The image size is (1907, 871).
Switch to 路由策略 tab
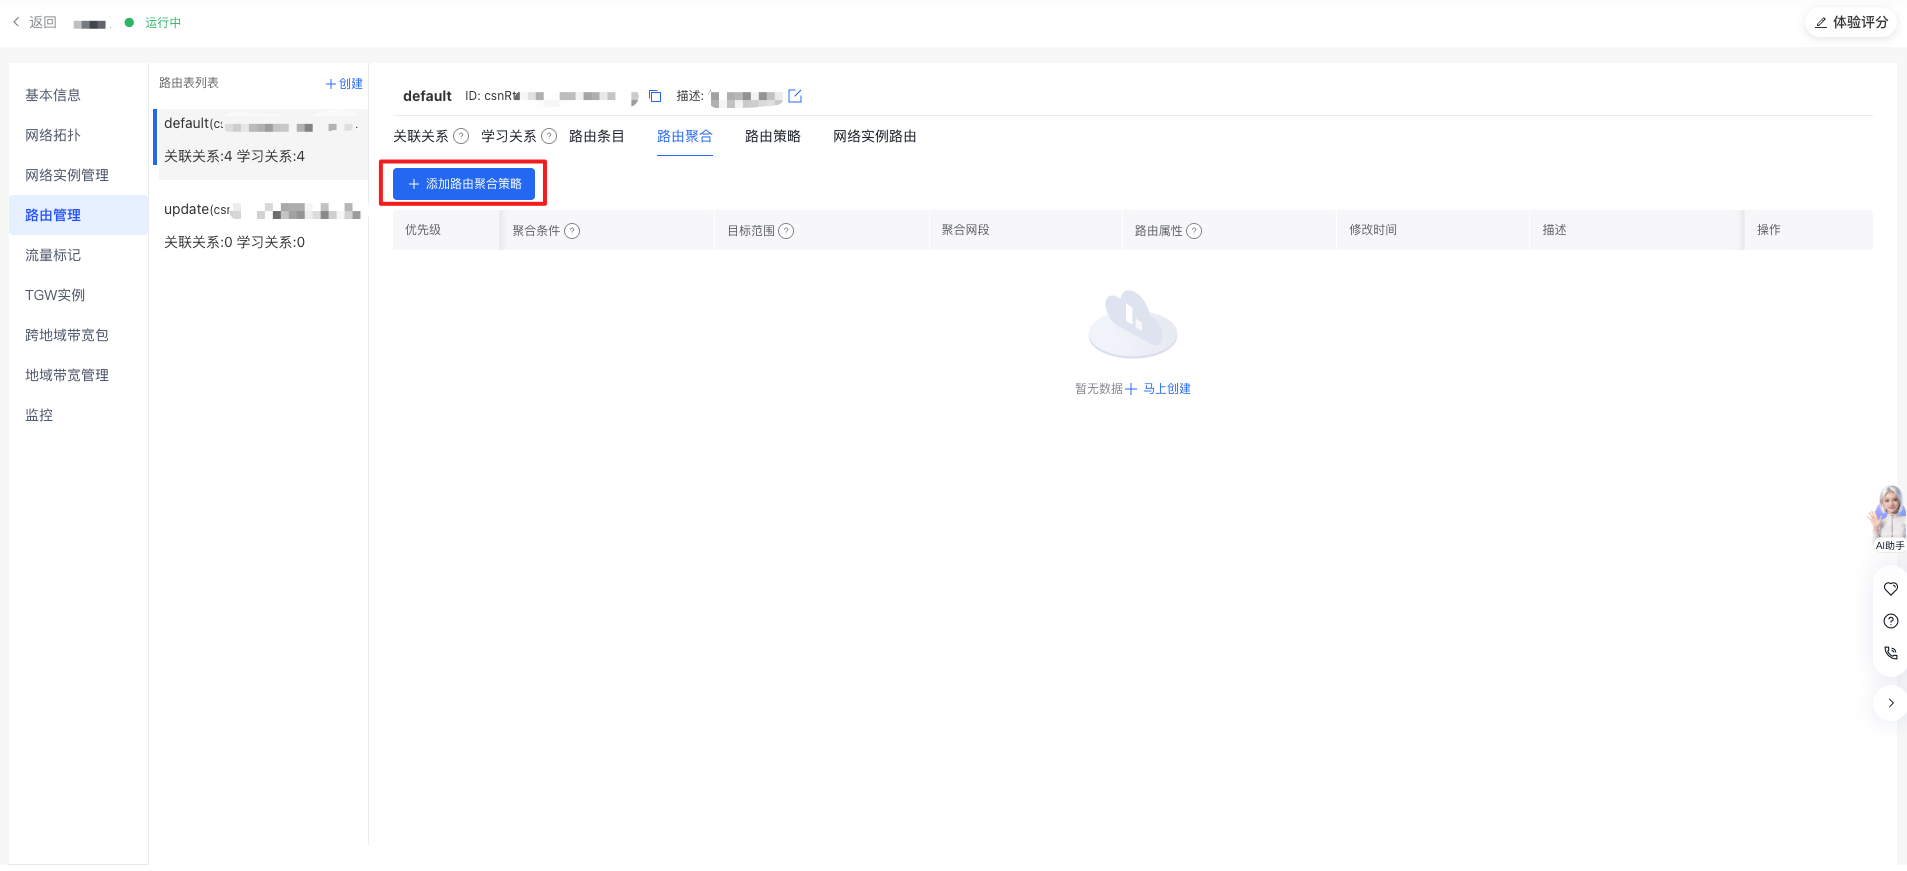click(x=773, y=136)
